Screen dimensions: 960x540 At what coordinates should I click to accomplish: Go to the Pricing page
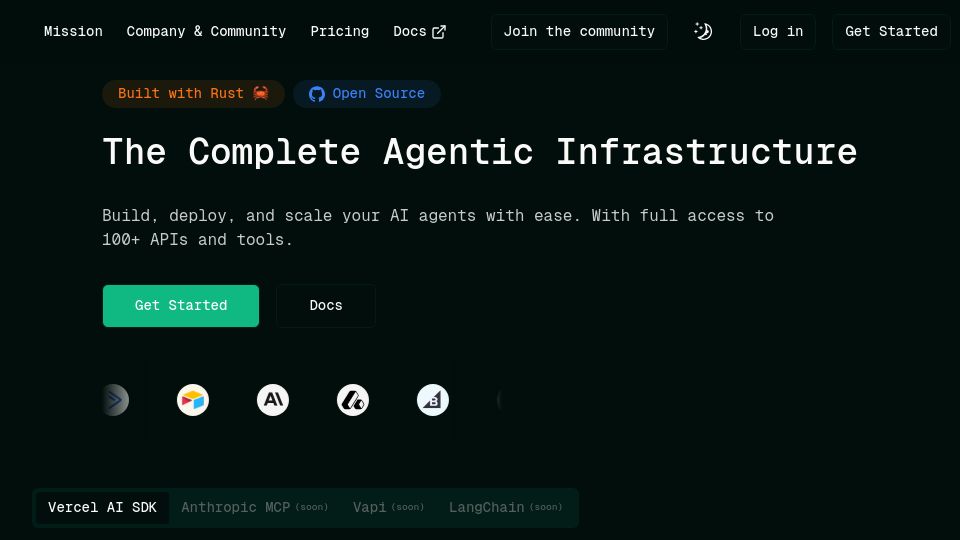click(x=340, y=31)
